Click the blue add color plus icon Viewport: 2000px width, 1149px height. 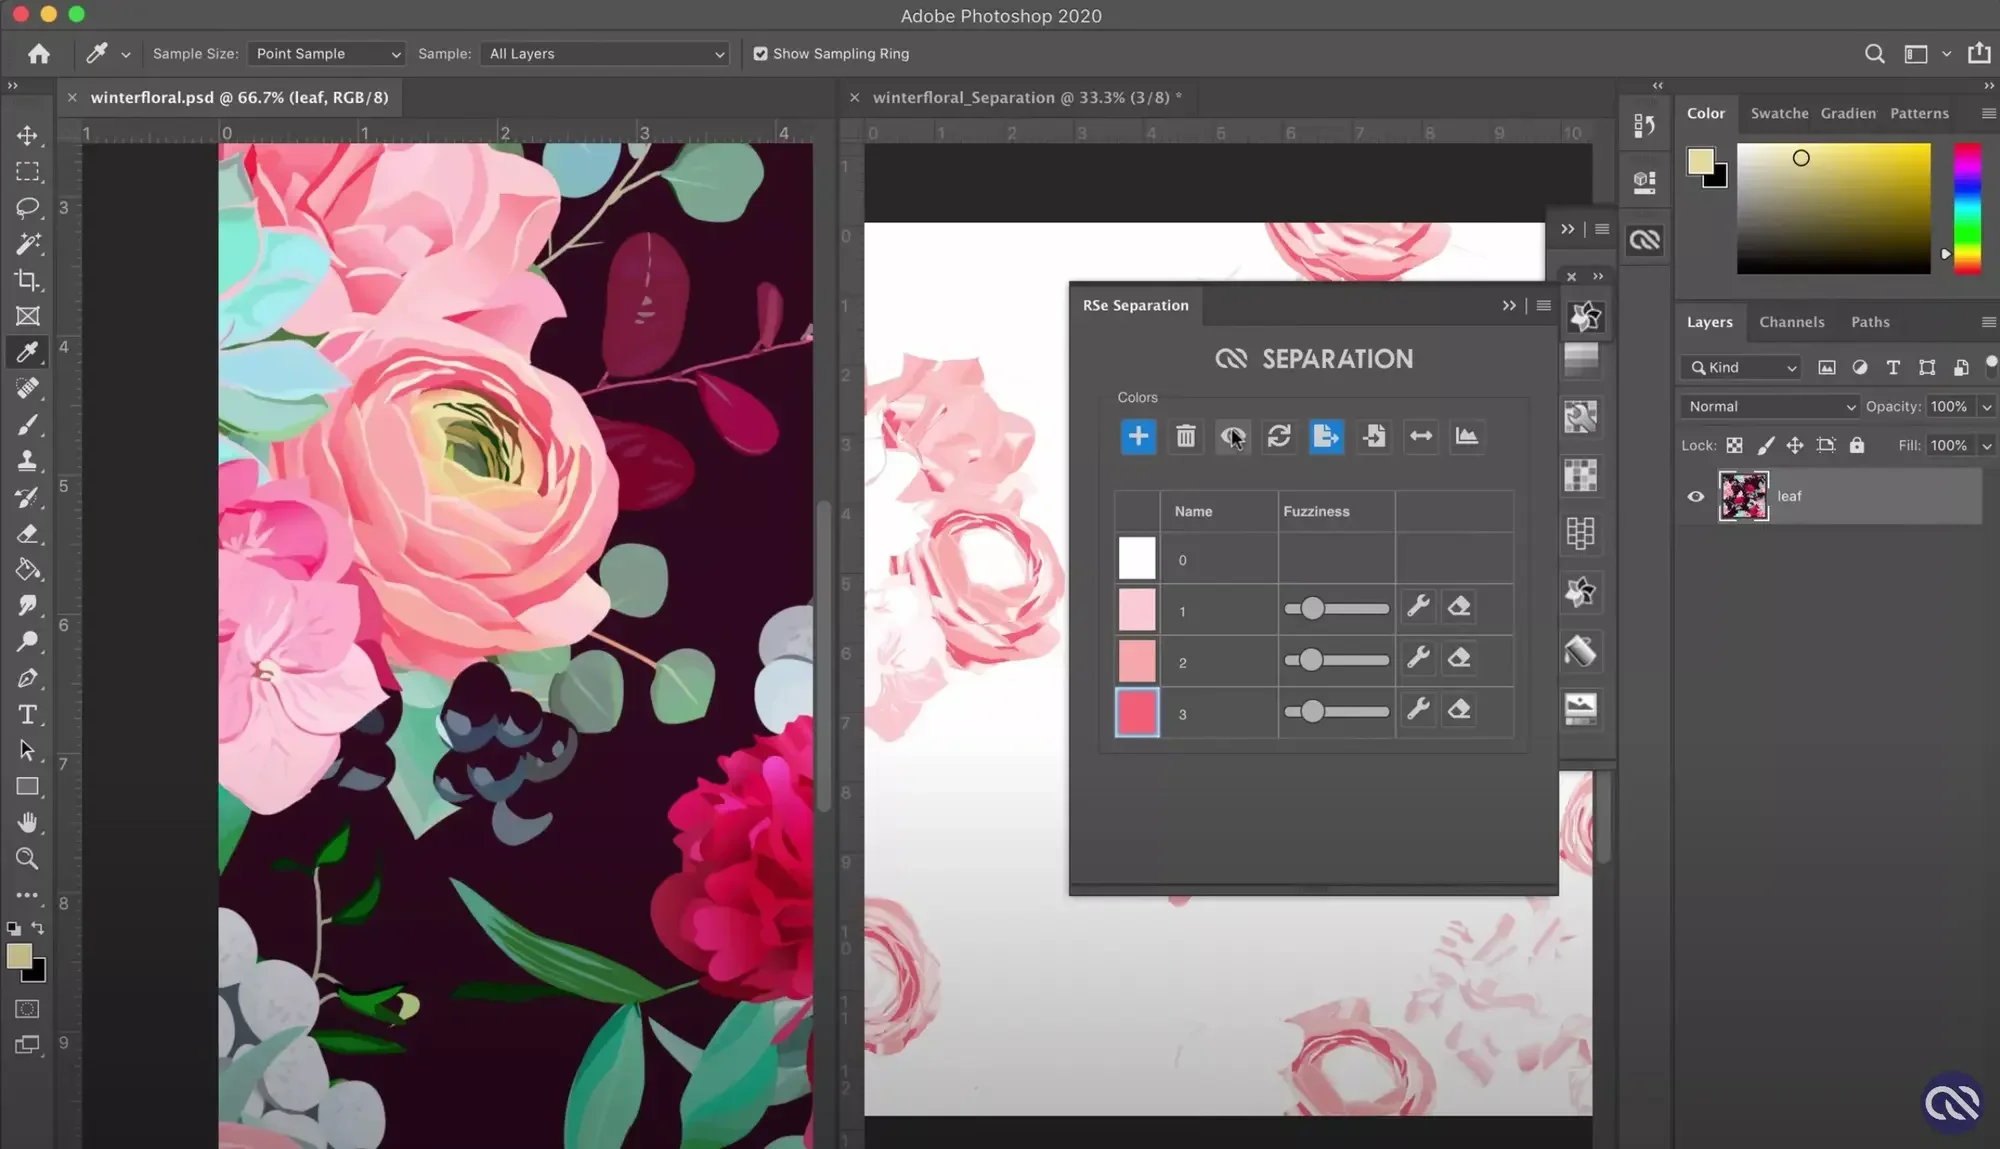[1138, 436]
